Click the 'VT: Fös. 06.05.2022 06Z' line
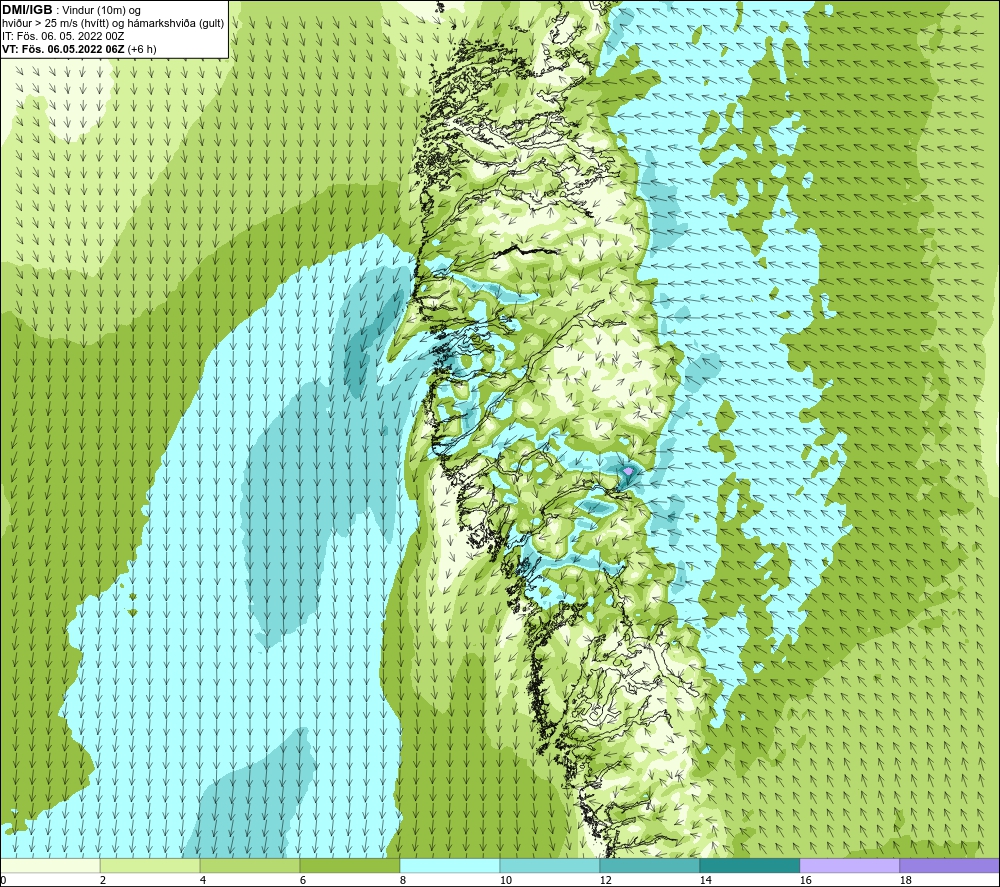 click(64, 49)
